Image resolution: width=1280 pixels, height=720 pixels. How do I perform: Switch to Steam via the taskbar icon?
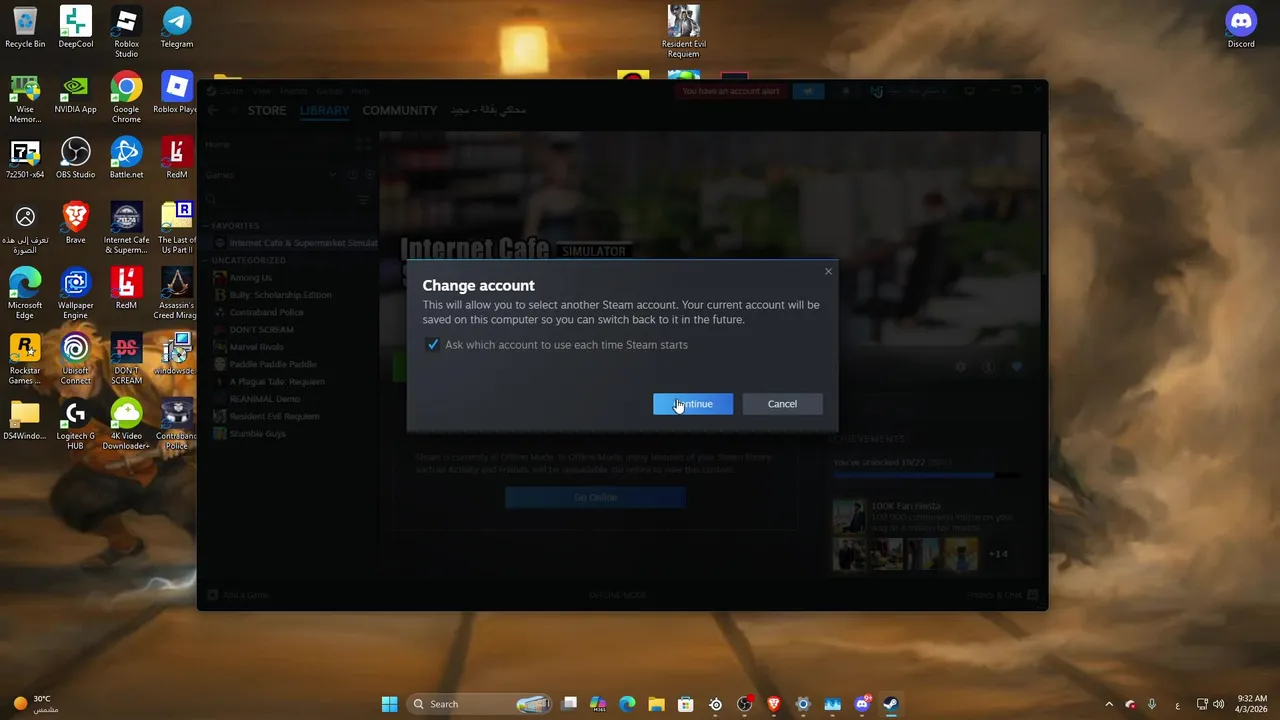click(890, 704)
